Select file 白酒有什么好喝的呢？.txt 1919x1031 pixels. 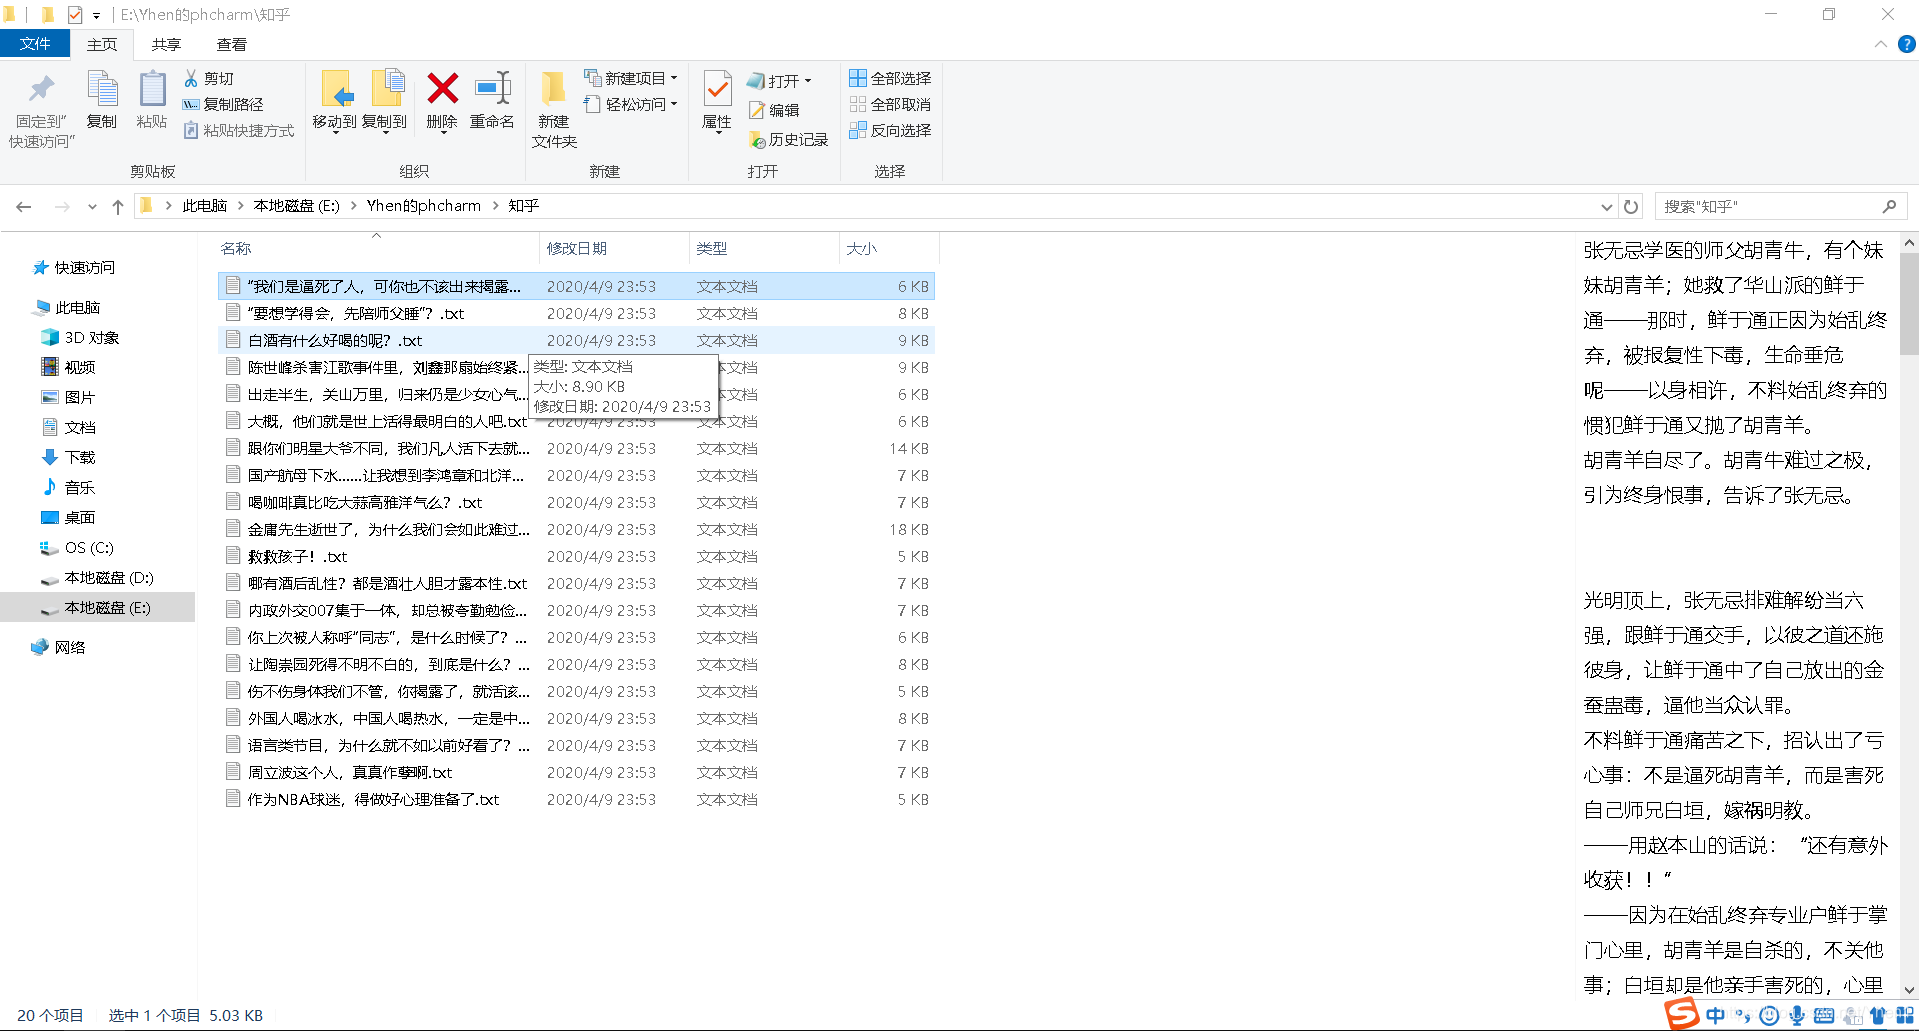576,341
